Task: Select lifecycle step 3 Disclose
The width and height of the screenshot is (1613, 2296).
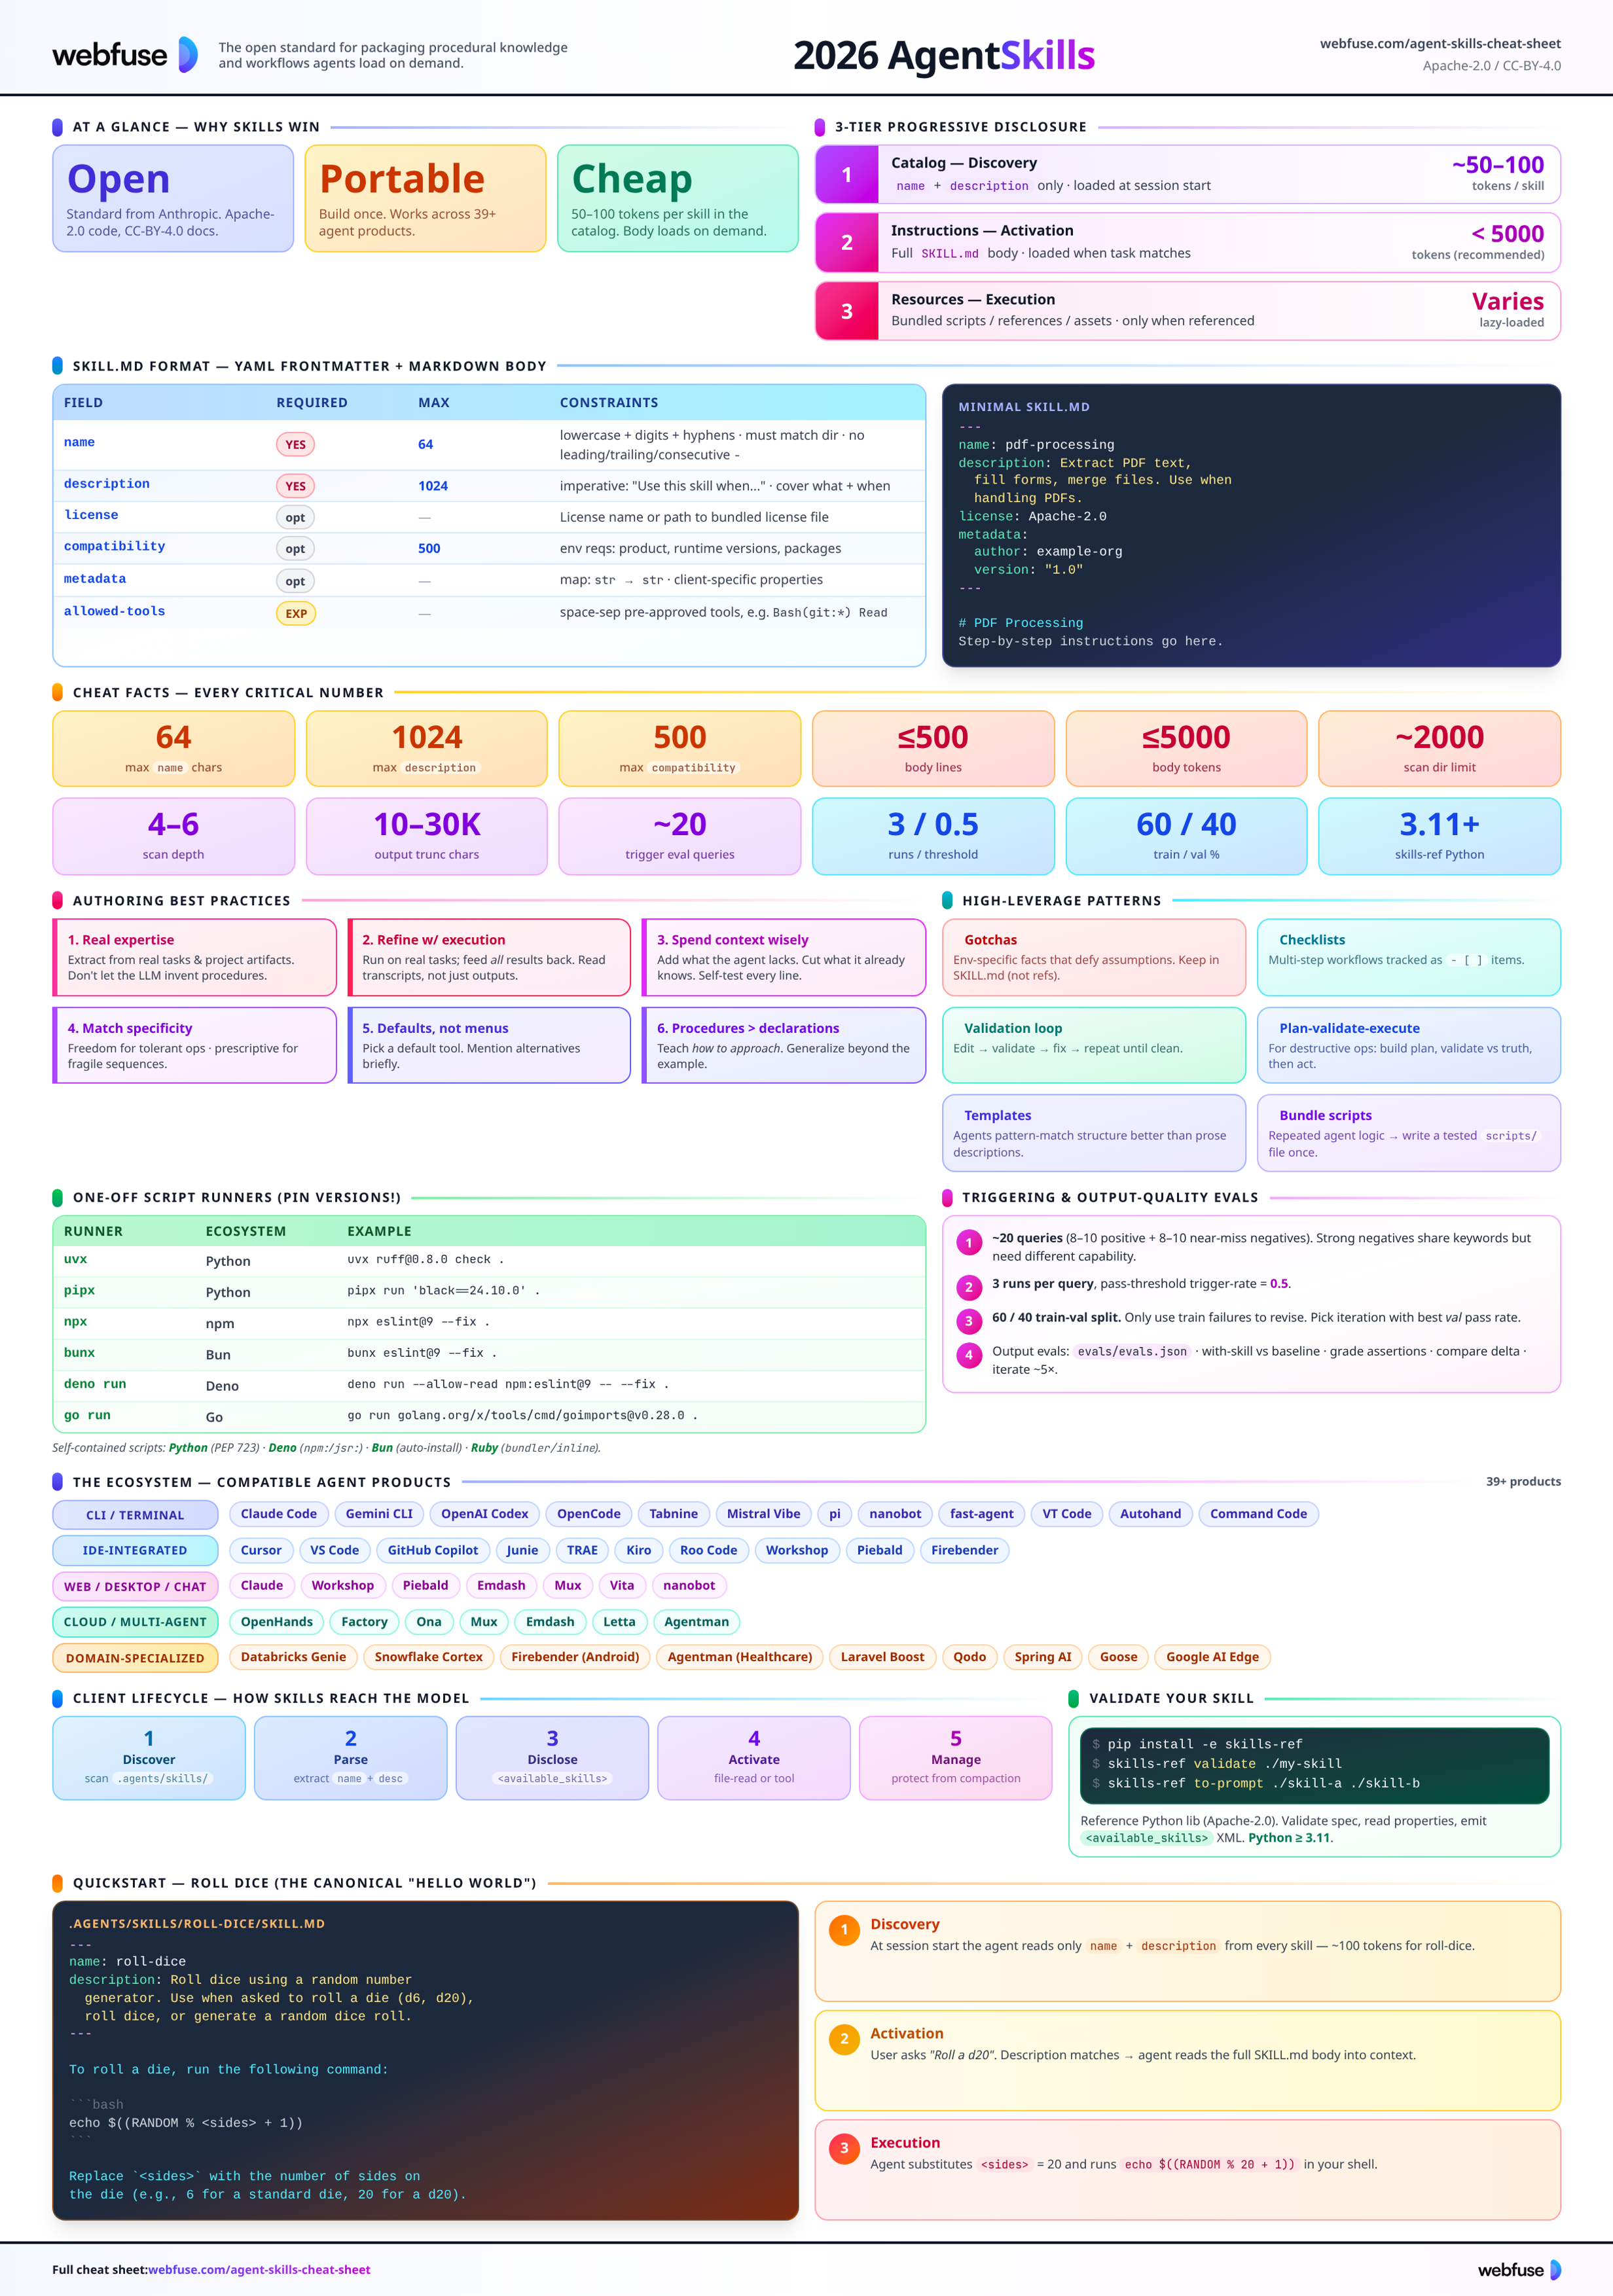Action: click(x=552, y=1758)
